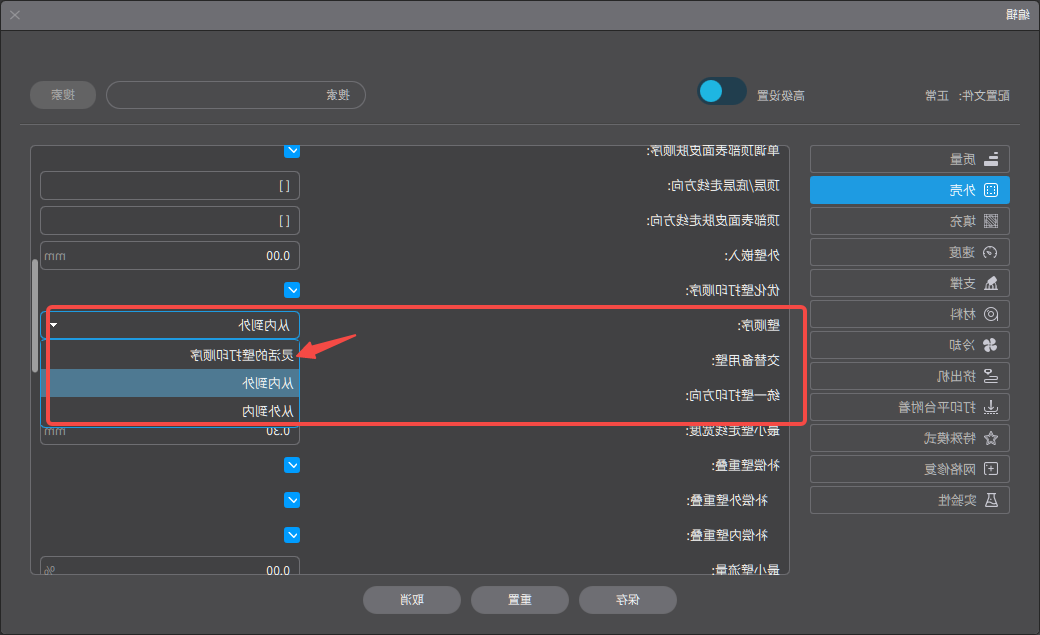Choose 灵活的壁打印顺序 from the dropdown list
Screen dimensions: 1040x635
[170, 354]
